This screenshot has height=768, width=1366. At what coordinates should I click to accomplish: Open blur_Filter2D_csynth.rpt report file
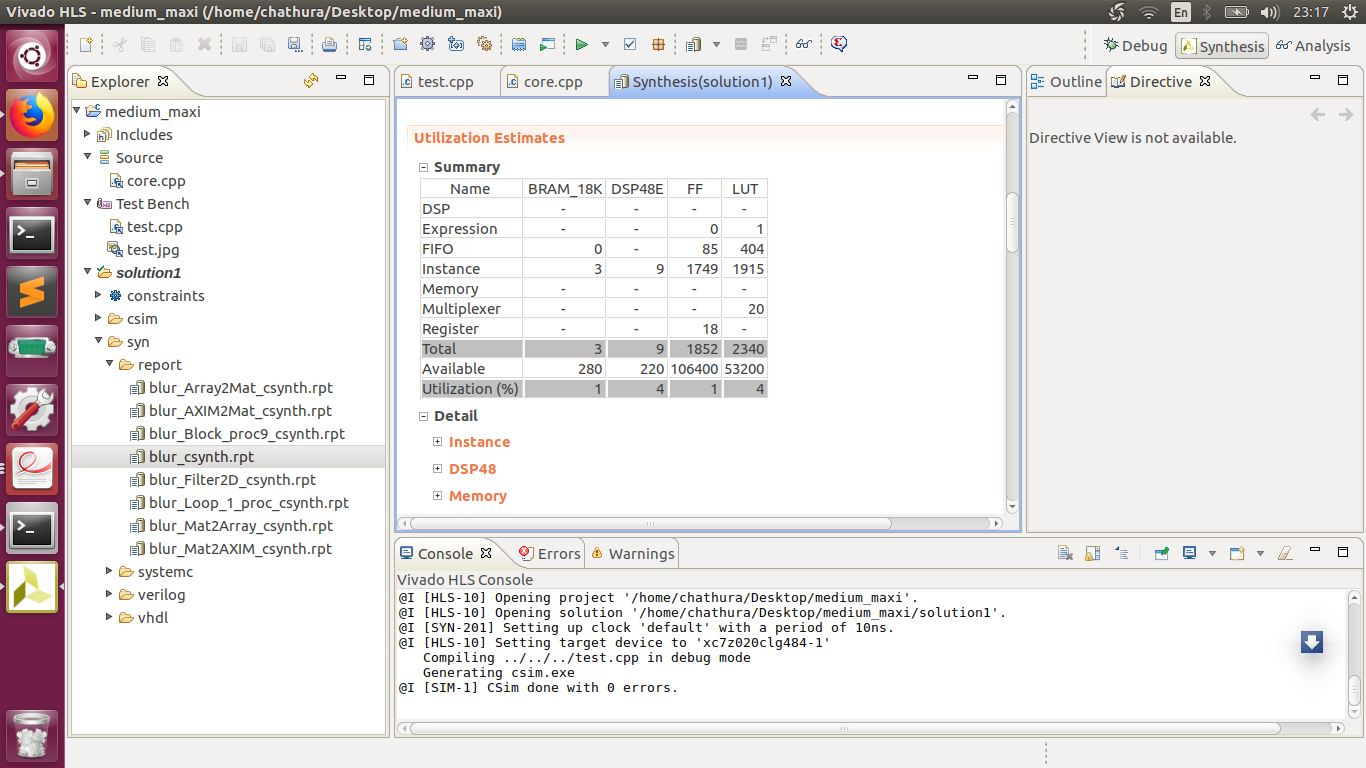coord(232,480)
